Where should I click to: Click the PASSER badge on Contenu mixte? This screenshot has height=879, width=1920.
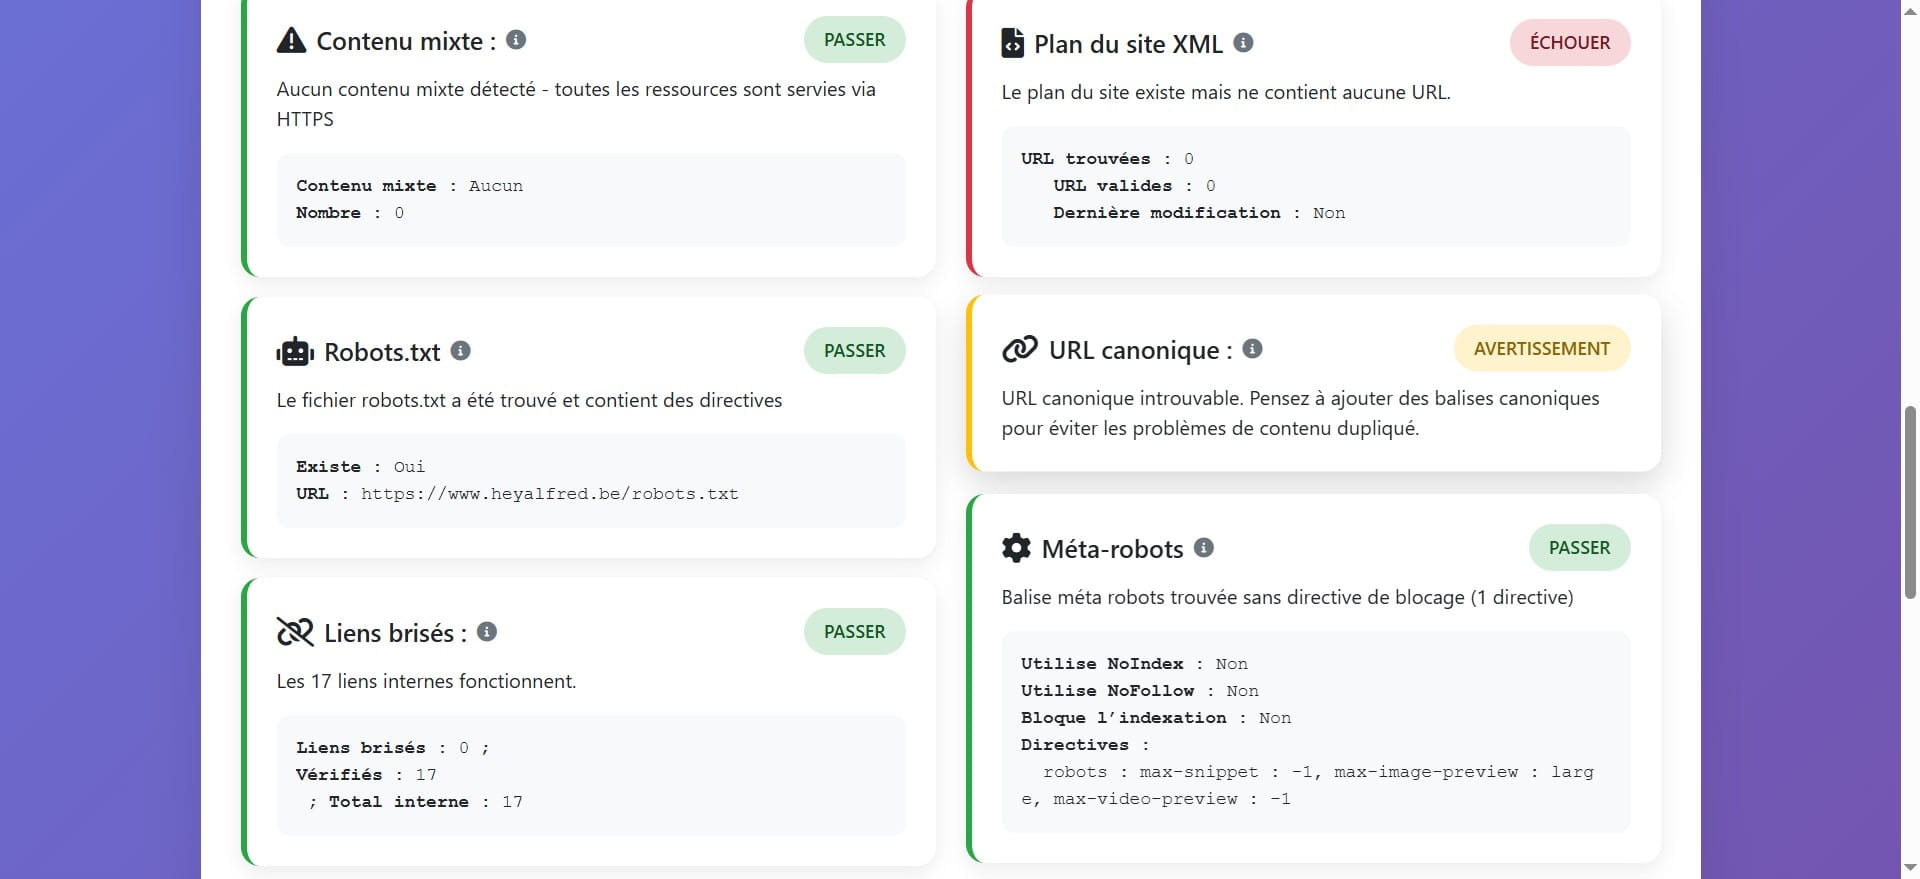click(854, 39)
